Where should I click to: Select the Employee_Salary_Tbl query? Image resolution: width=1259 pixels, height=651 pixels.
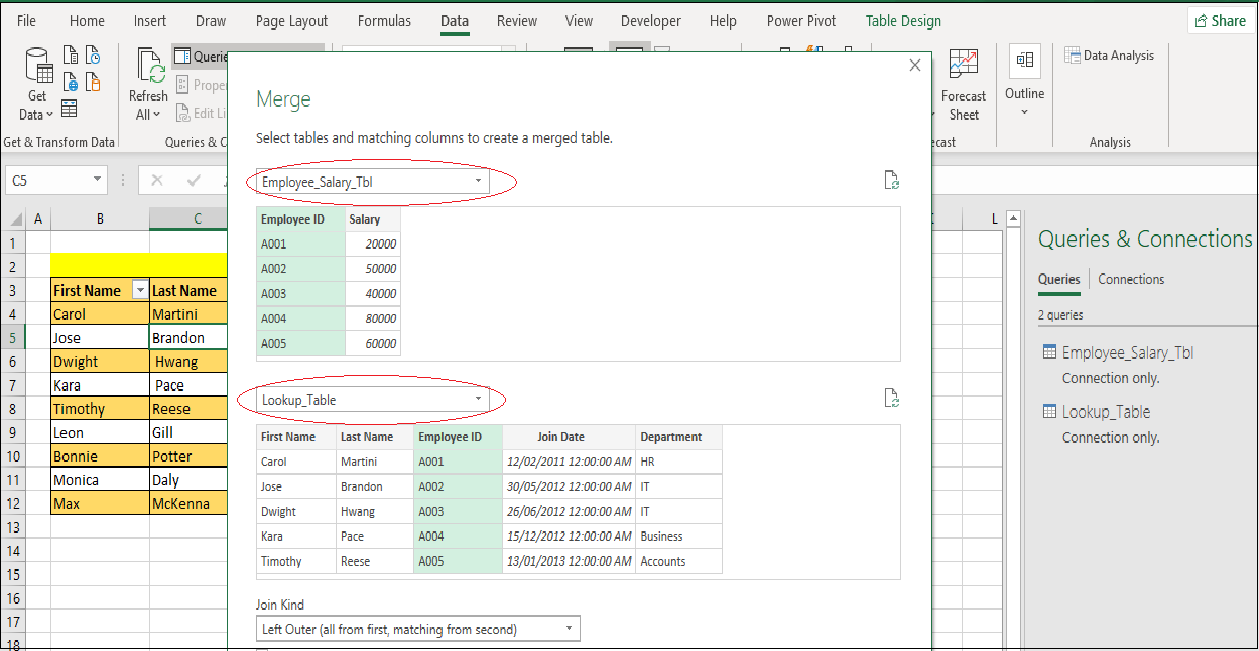pos(1128,352)
